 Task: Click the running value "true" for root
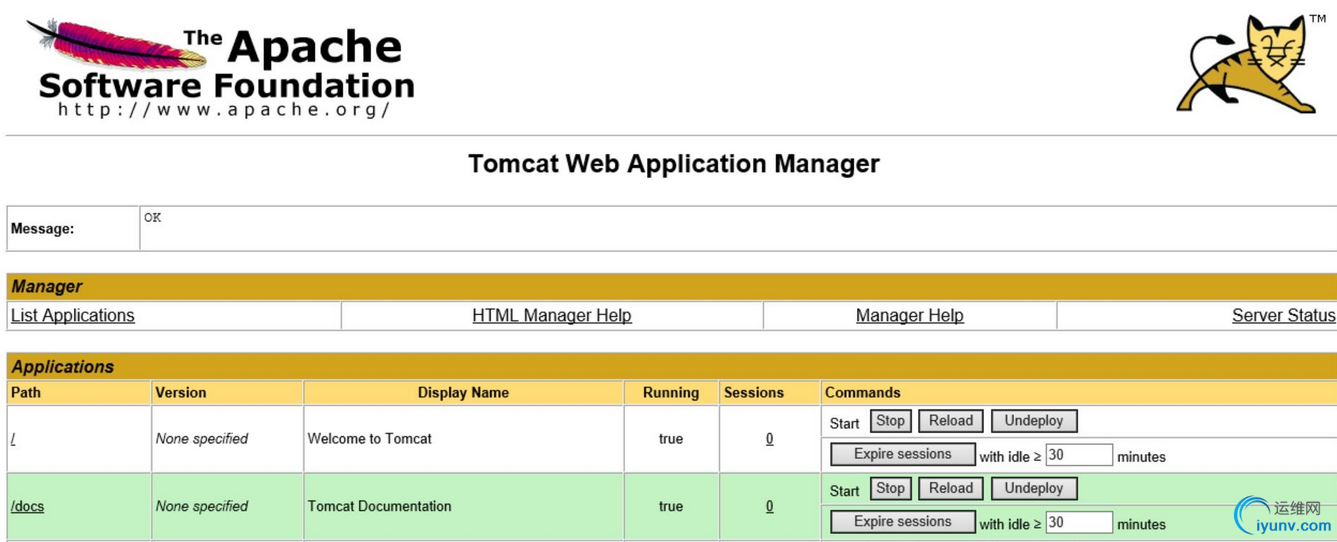[x=671, y=438]
